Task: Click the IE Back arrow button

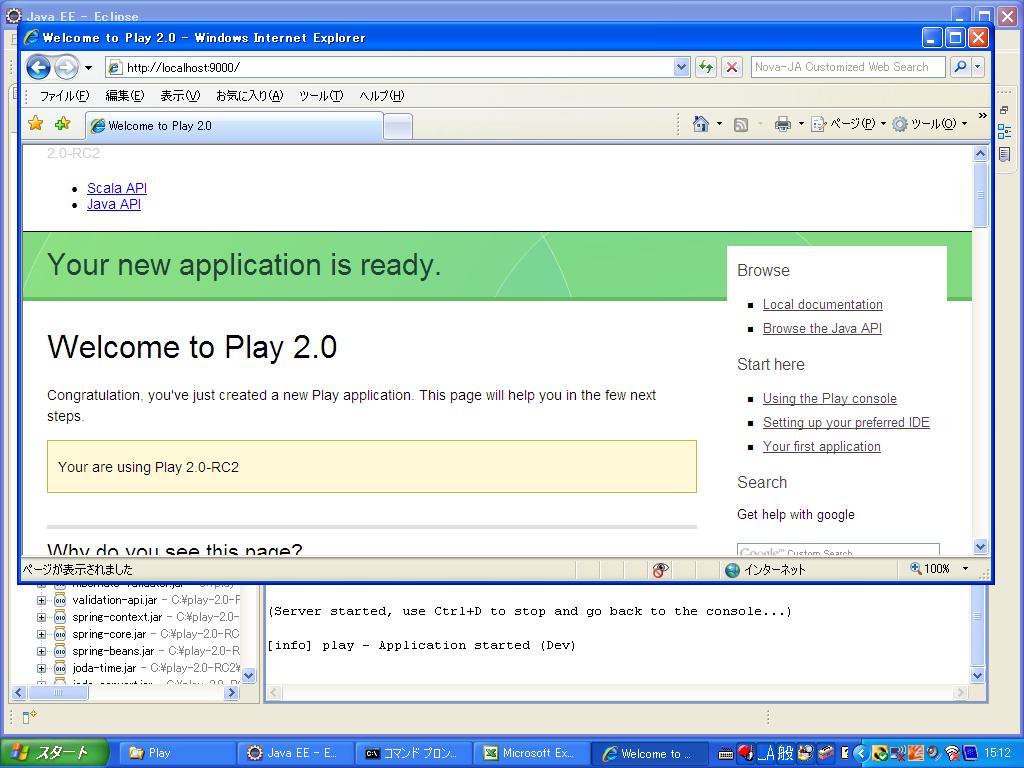Action: [x=39, y=67]
